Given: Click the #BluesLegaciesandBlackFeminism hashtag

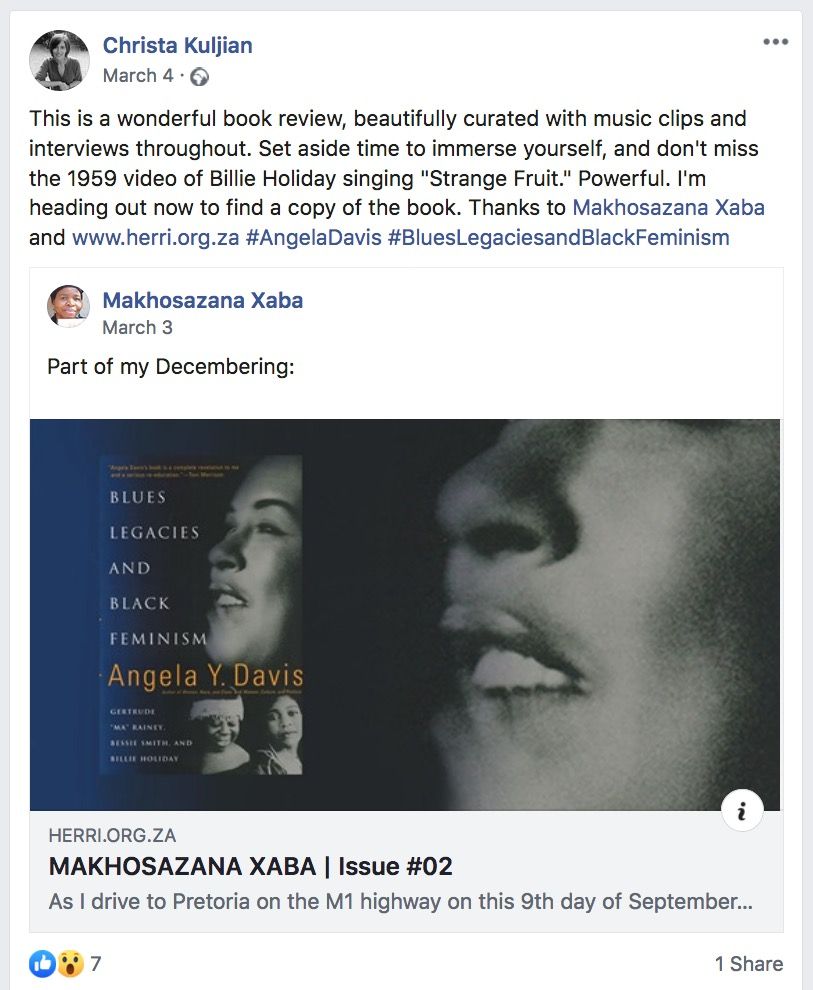Looking at the screenshot, I should pos(559,237).
